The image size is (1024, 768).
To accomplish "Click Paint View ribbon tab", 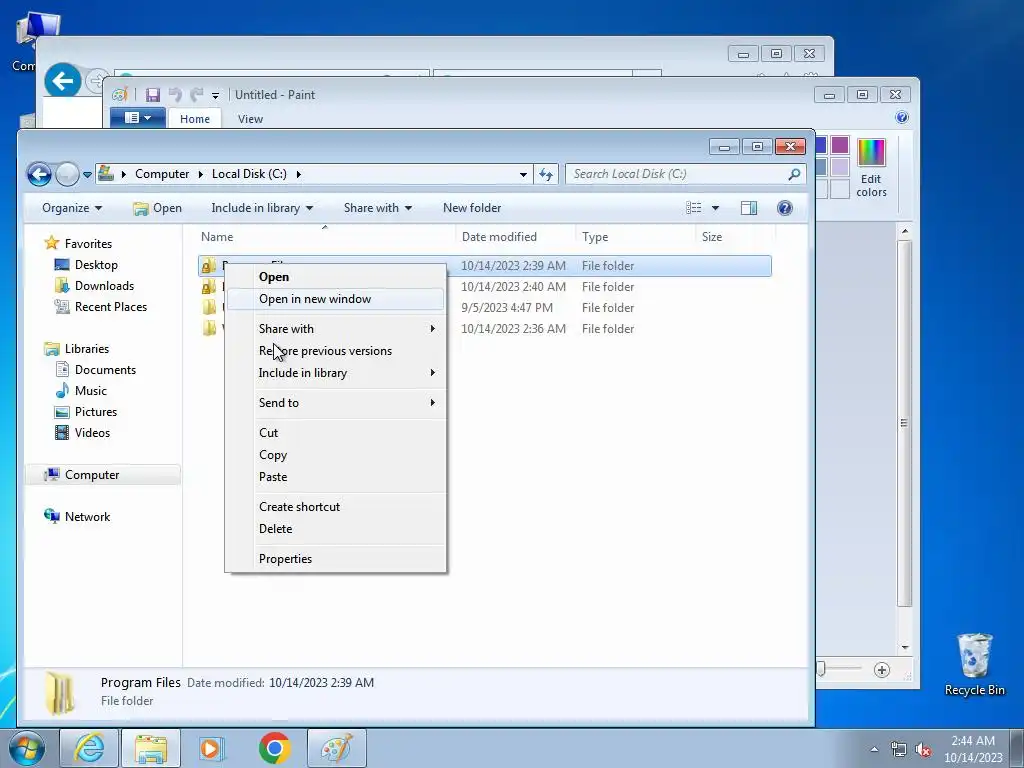I will (x=250, y=119).
